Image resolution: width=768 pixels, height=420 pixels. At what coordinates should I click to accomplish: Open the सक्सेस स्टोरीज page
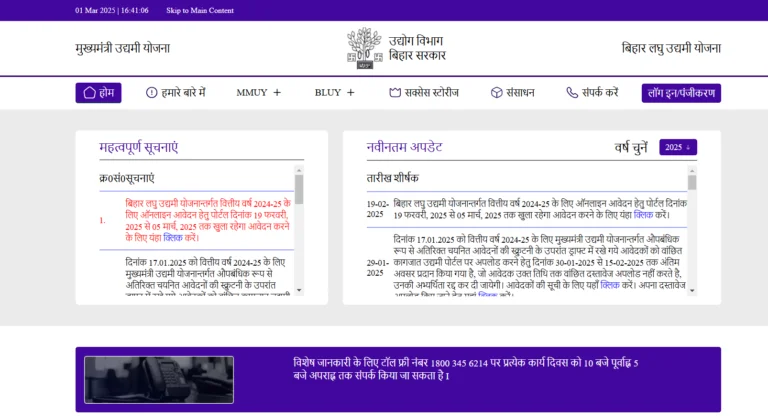tap(424, 93)
